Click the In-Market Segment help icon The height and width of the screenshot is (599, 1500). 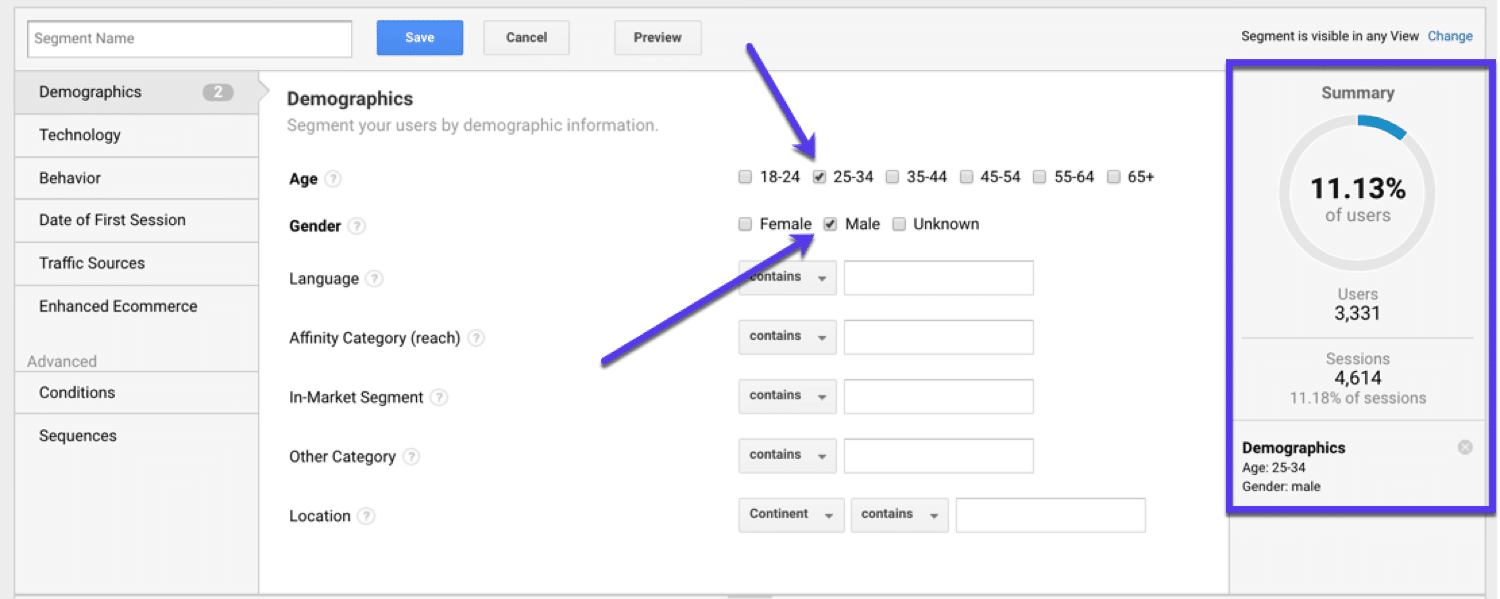tap(438, 397)
